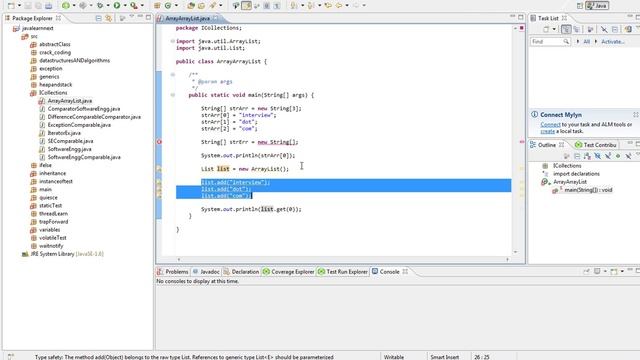Toggle Categorized presentation in Task List
This screenshot has height=360, width=640.
click(x=566, y=29)
